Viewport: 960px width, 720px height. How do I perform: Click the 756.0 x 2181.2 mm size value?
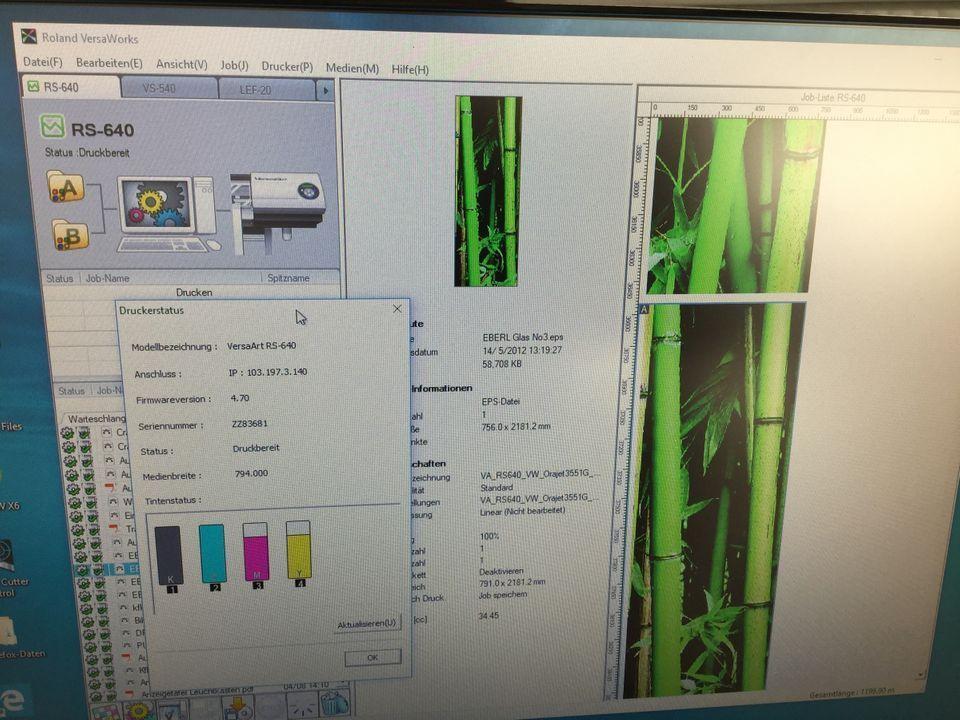(516, 427)
